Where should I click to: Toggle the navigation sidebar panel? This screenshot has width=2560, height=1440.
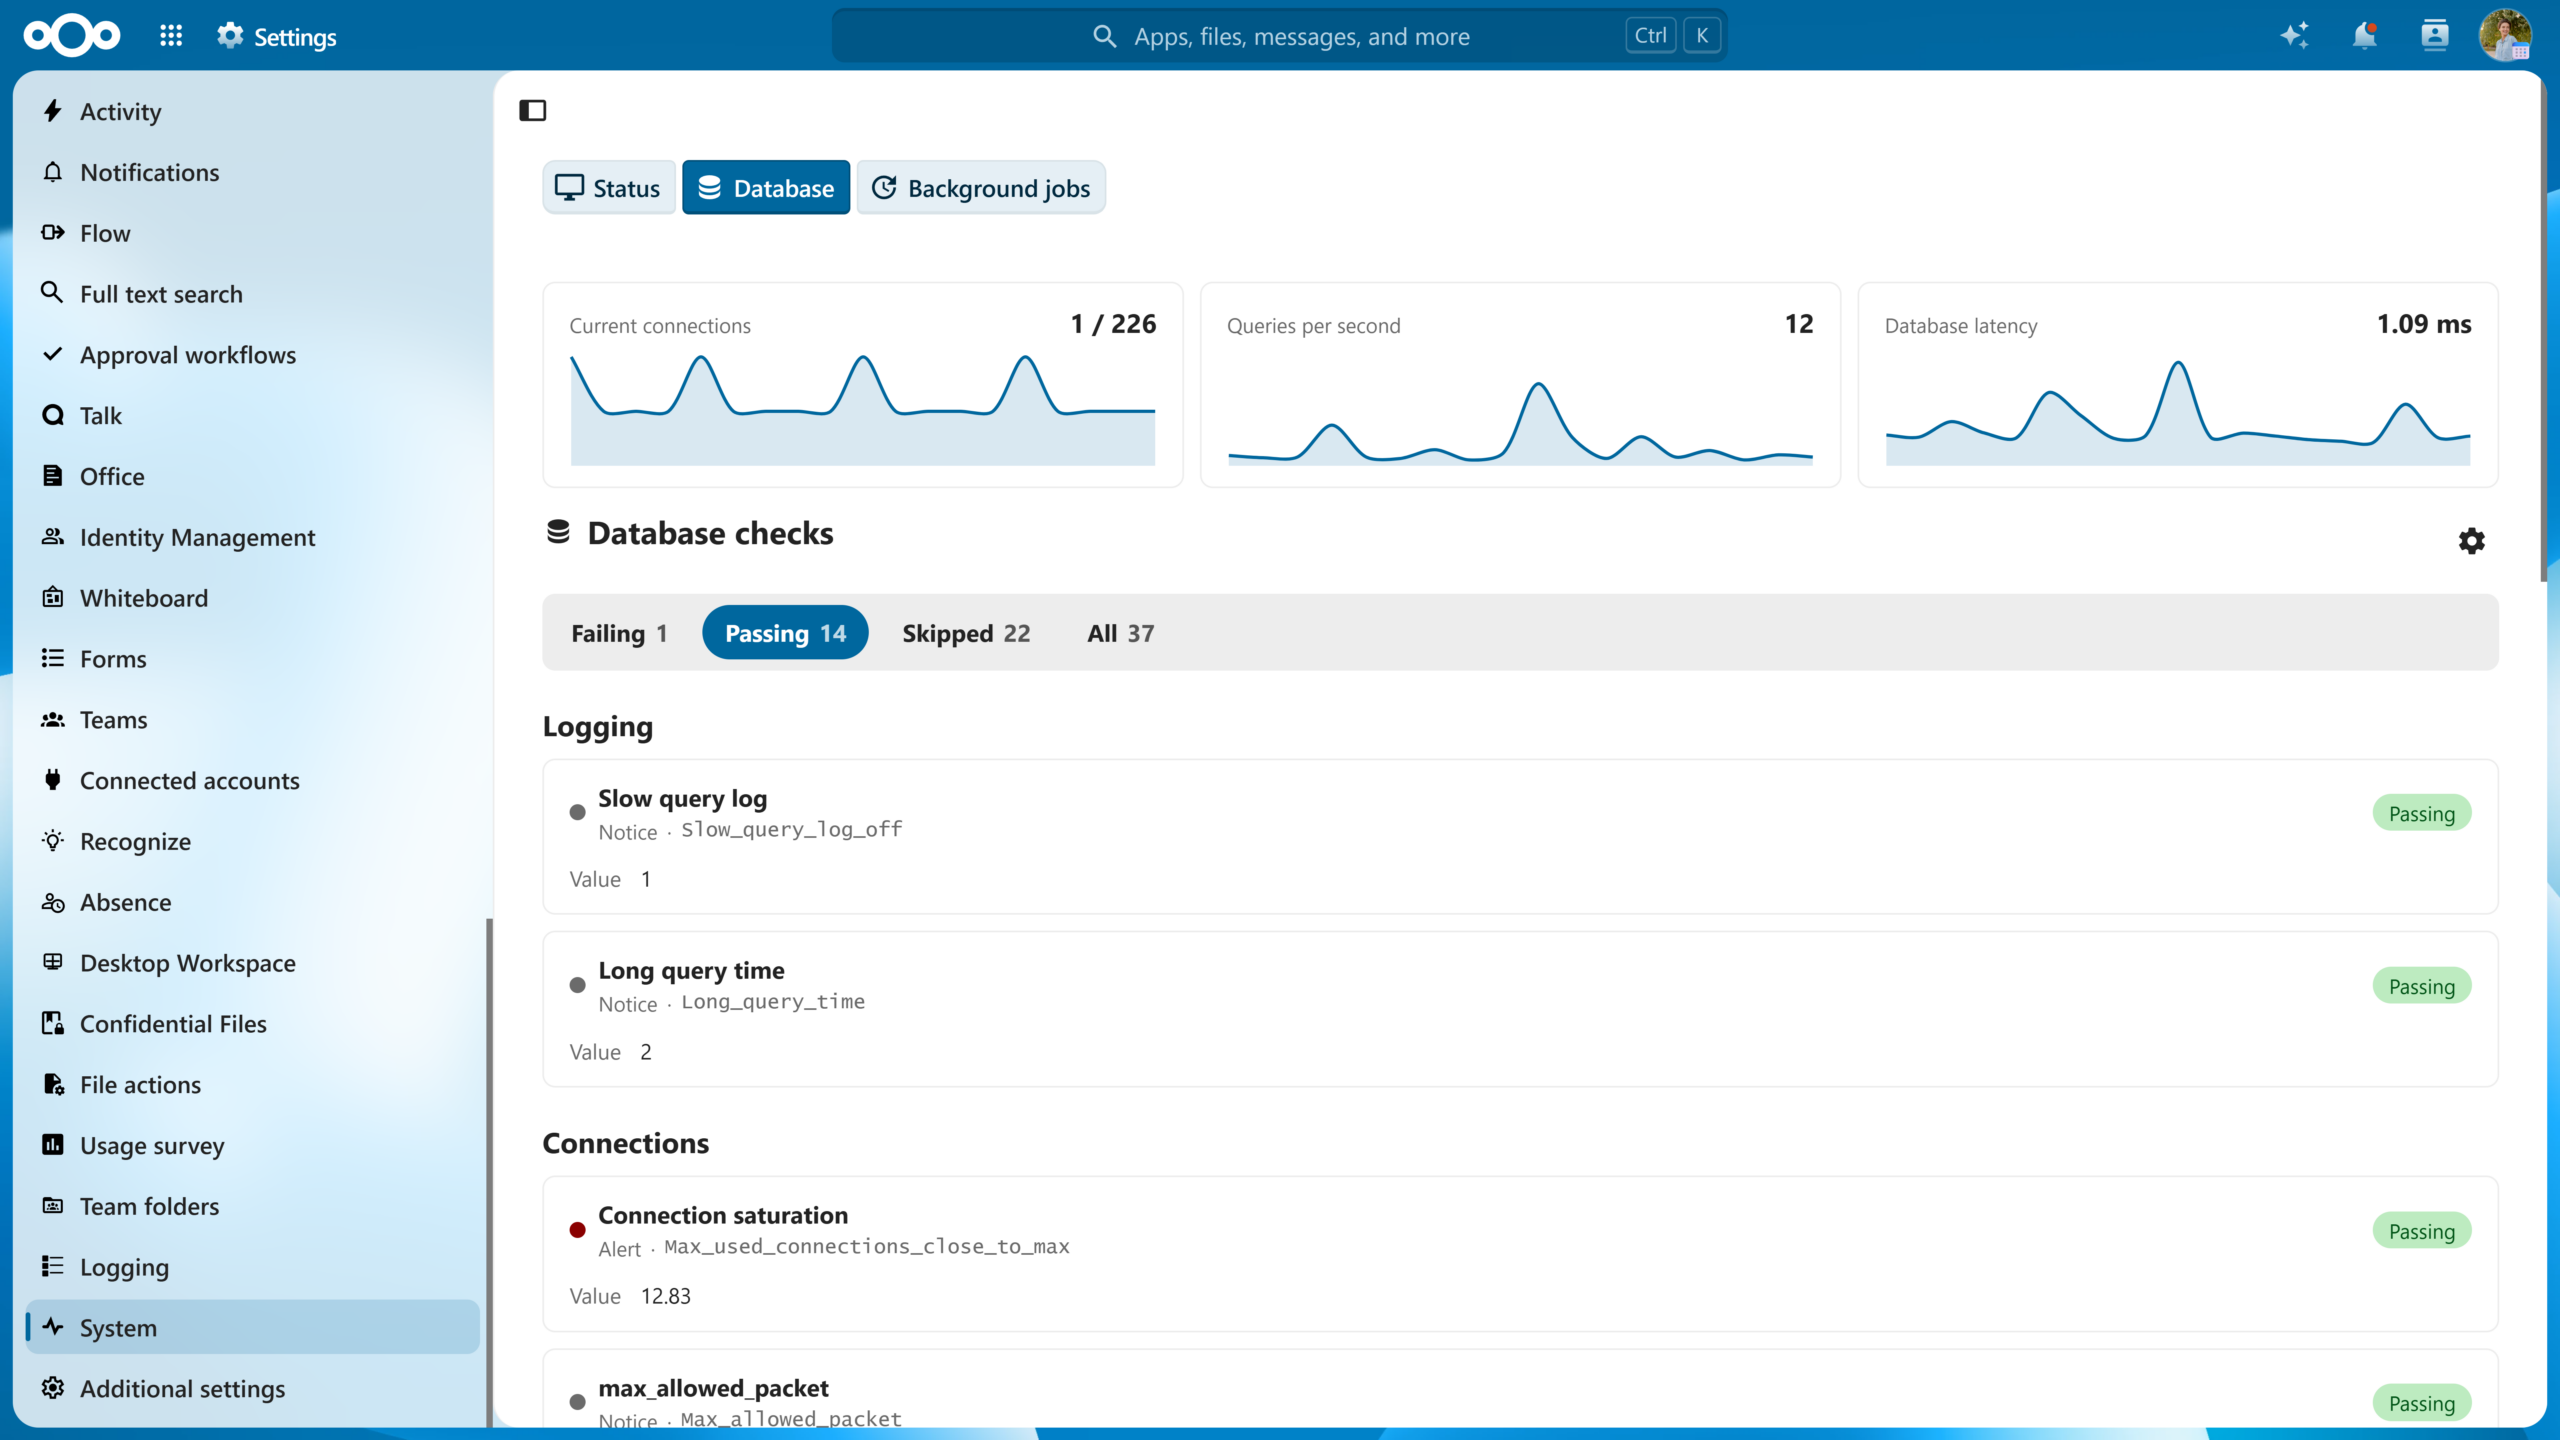(533, 110)
